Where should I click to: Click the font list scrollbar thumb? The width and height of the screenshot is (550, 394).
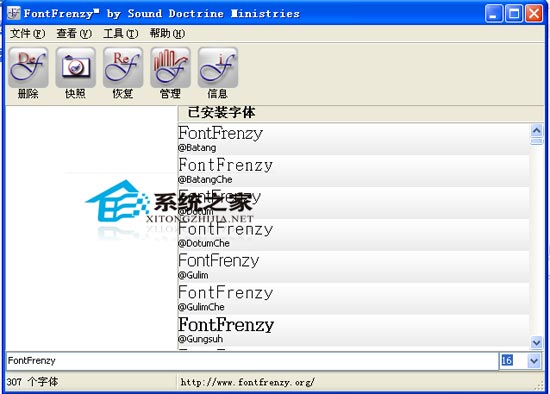pyautogui.click(x=536, y=141)
